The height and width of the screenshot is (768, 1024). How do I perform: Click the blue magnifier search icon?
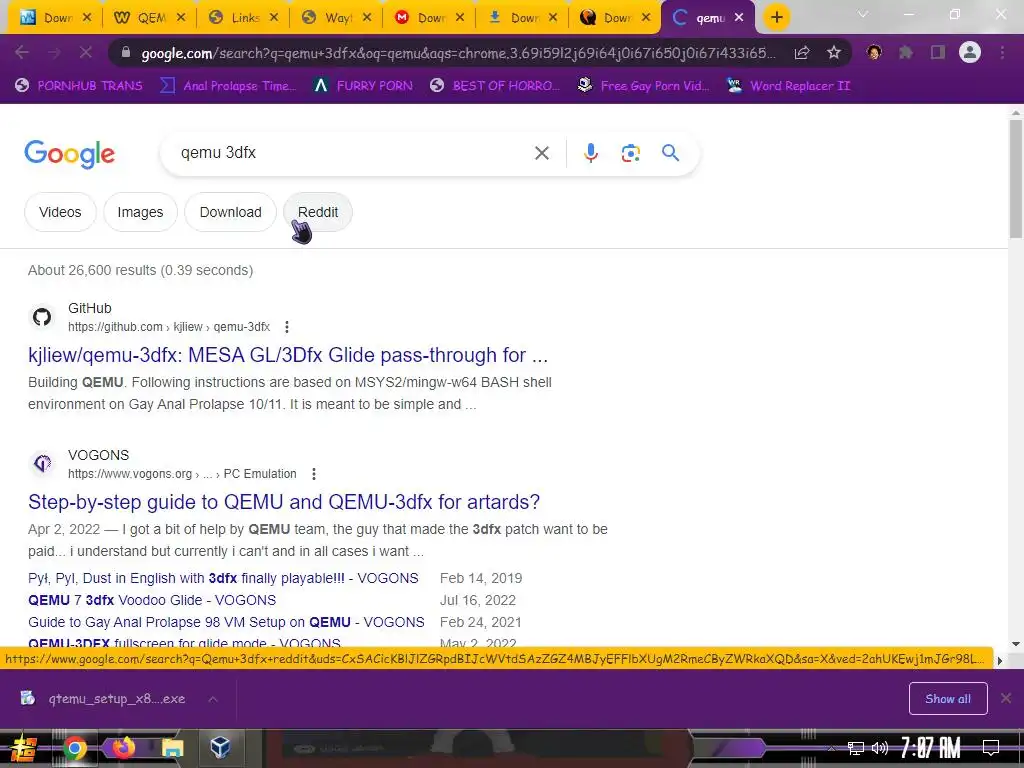point(670,153)
